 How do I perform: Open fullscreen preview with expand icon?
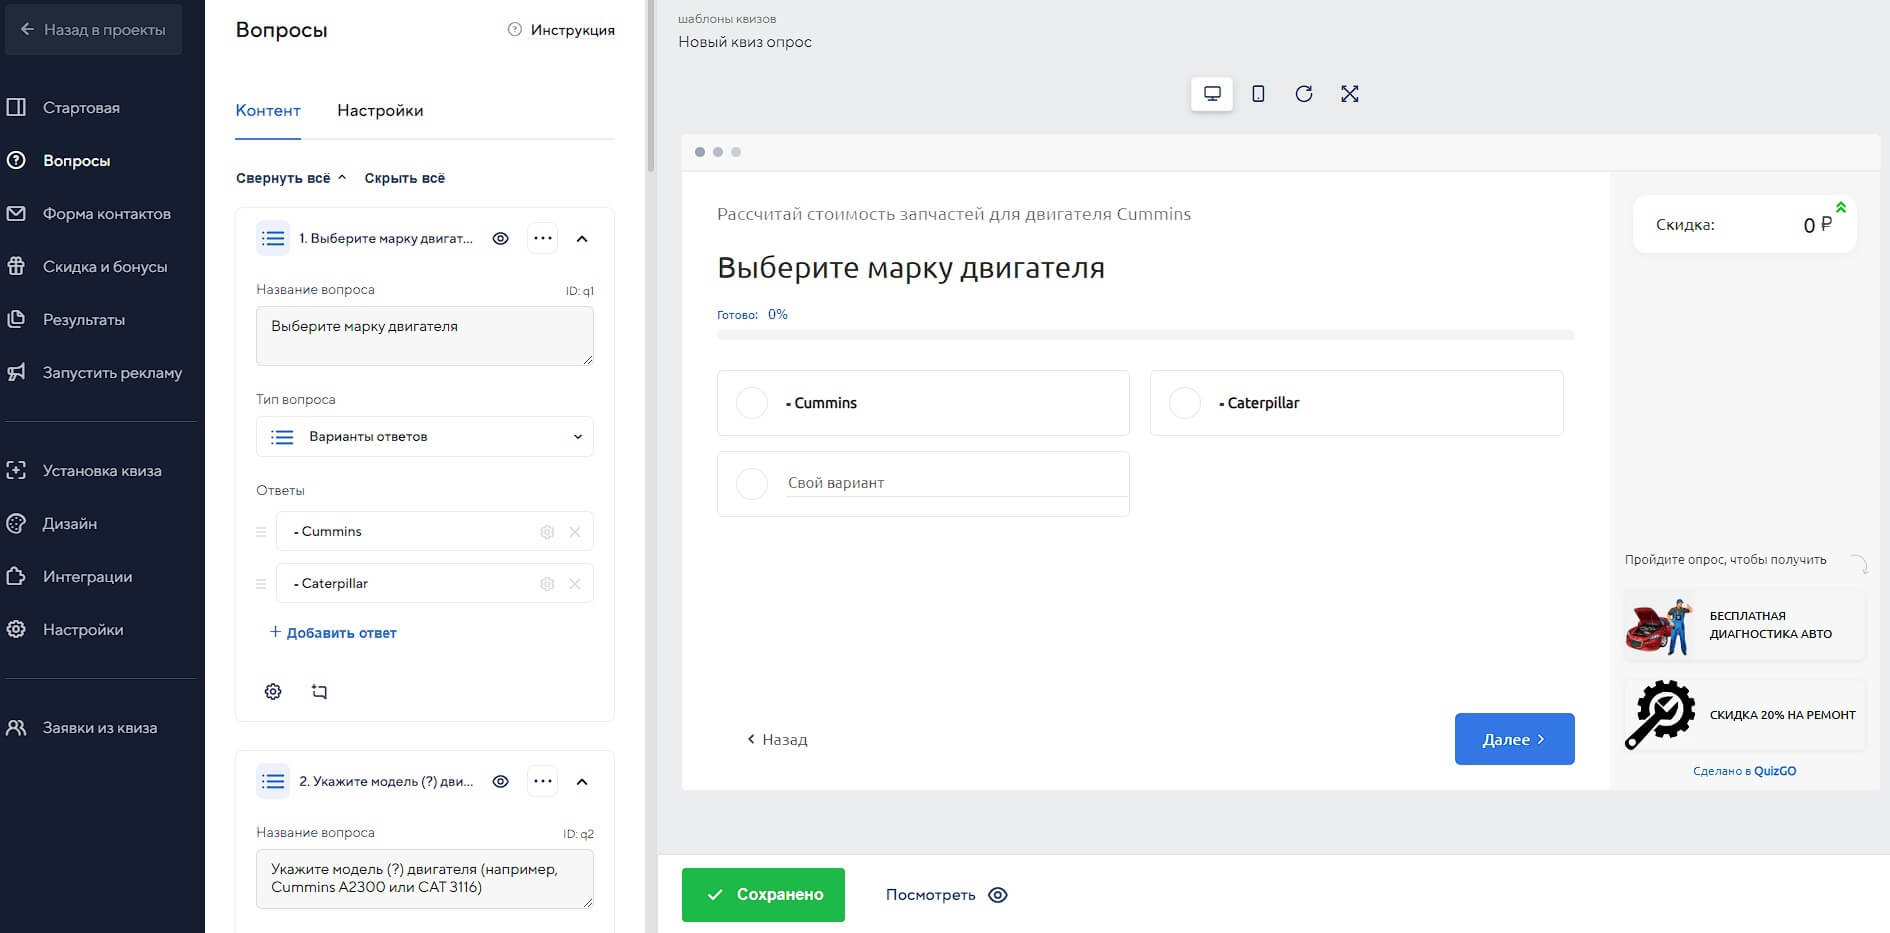pos(1350,94)
